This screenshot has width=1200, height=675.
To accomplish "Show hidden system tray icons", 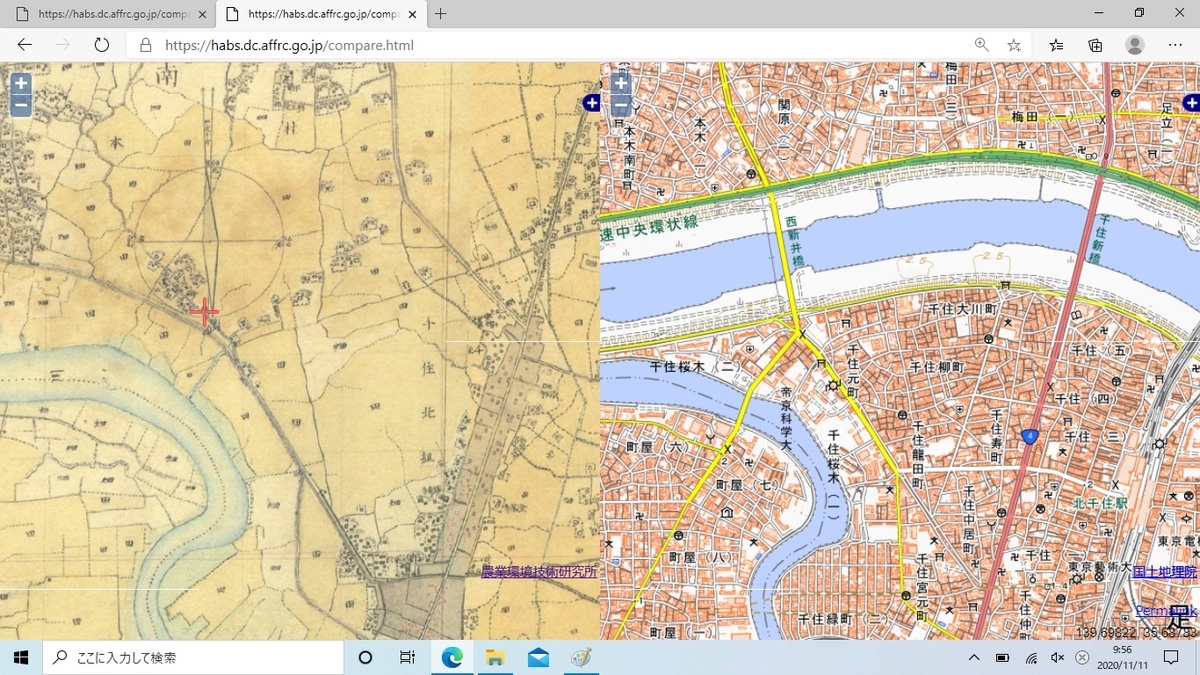I will click(975, 657).
